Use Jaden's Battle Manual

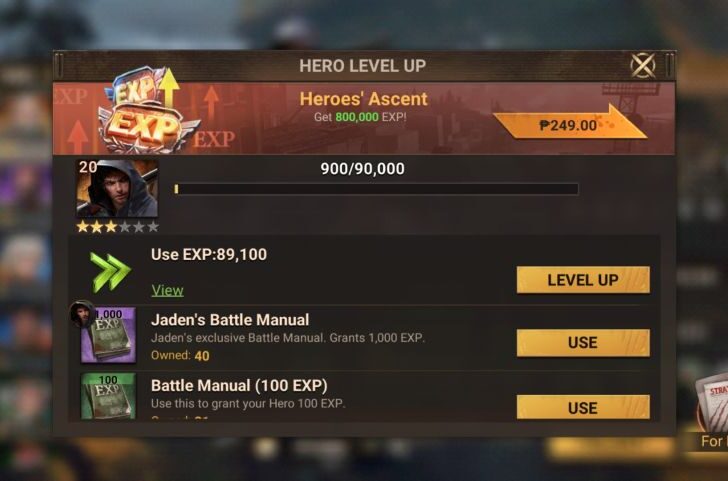click(x=583, y=343)
